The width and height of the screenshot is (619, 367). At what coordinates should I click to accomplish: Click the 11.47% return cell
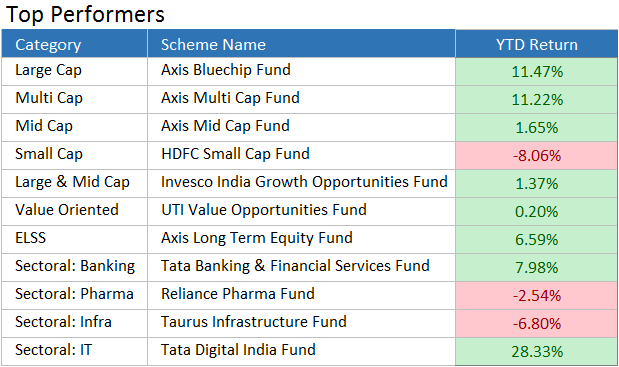point(536,71)
